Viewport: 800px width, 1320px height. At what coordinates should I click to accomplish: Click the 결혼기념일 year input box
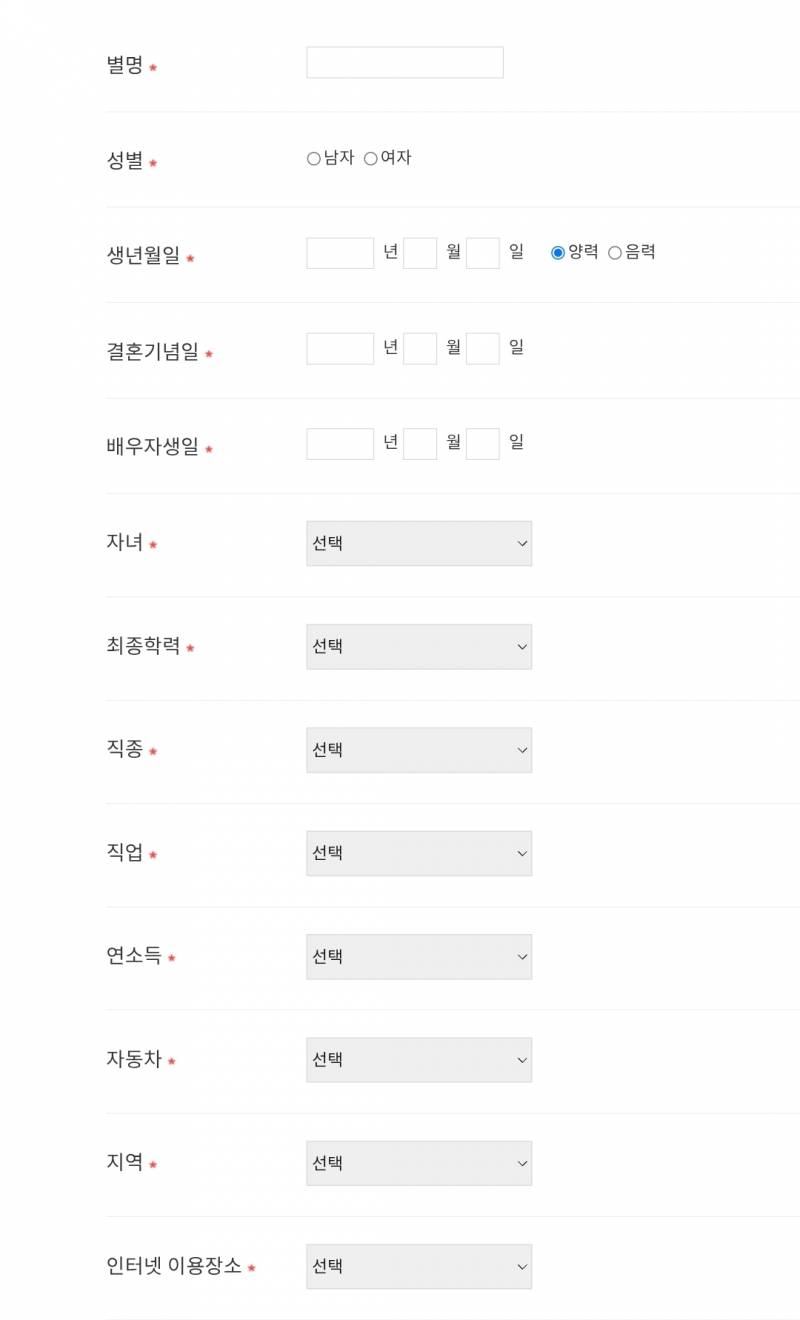coord(339,347)
